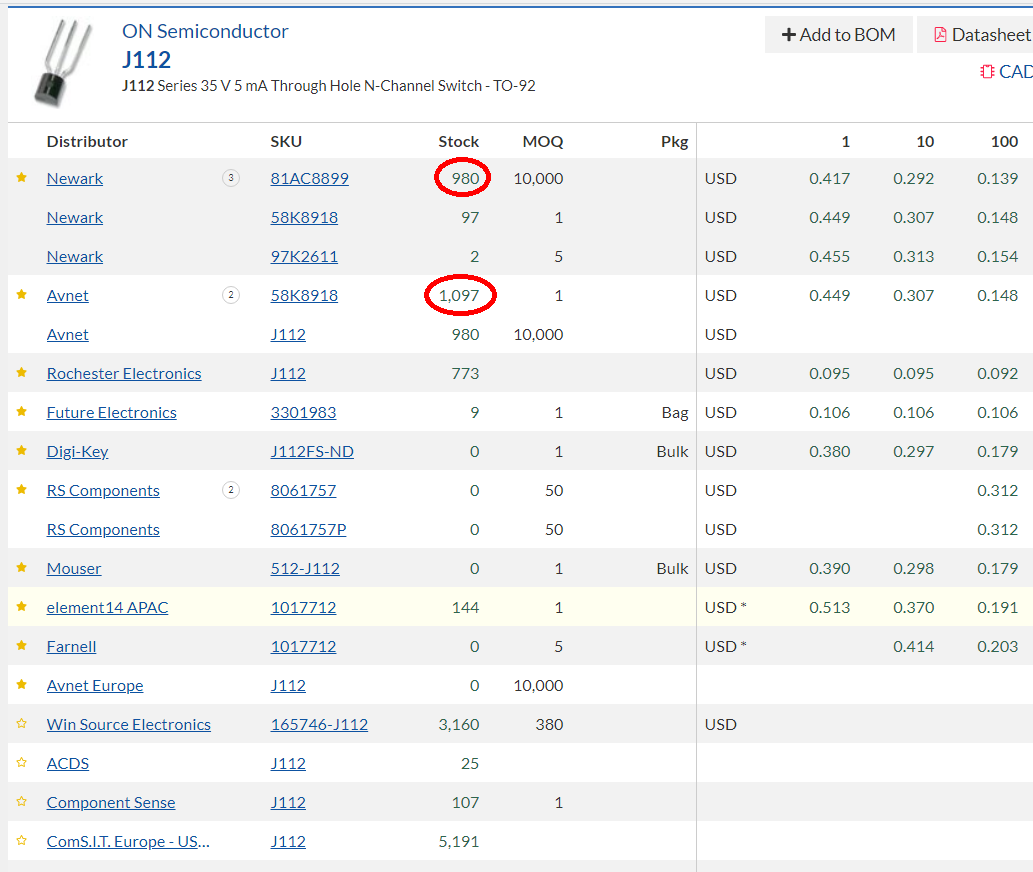The width and height of the screenshot is (1033, 872).
Task: Open the RS Components link in row 8061757
Action: click(x=103, y=491)
